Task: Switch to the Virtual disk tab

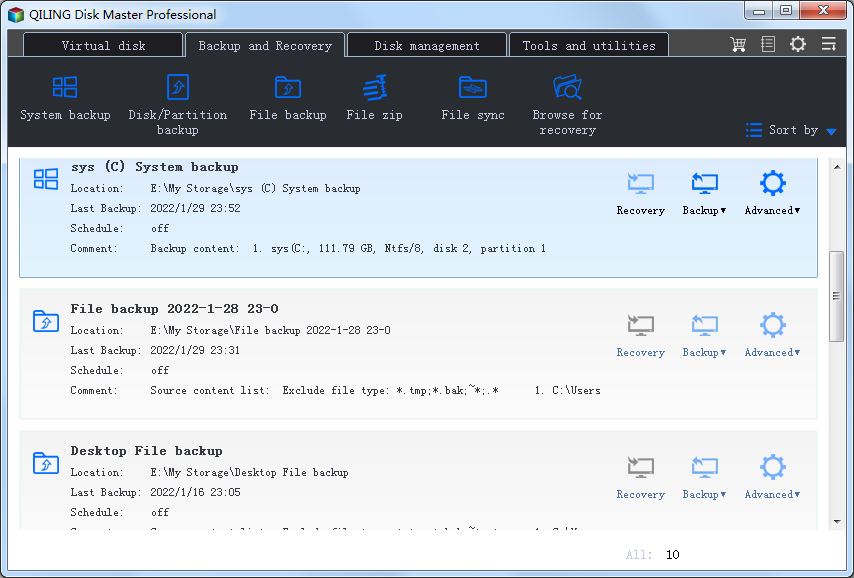Action: (103, 46)
